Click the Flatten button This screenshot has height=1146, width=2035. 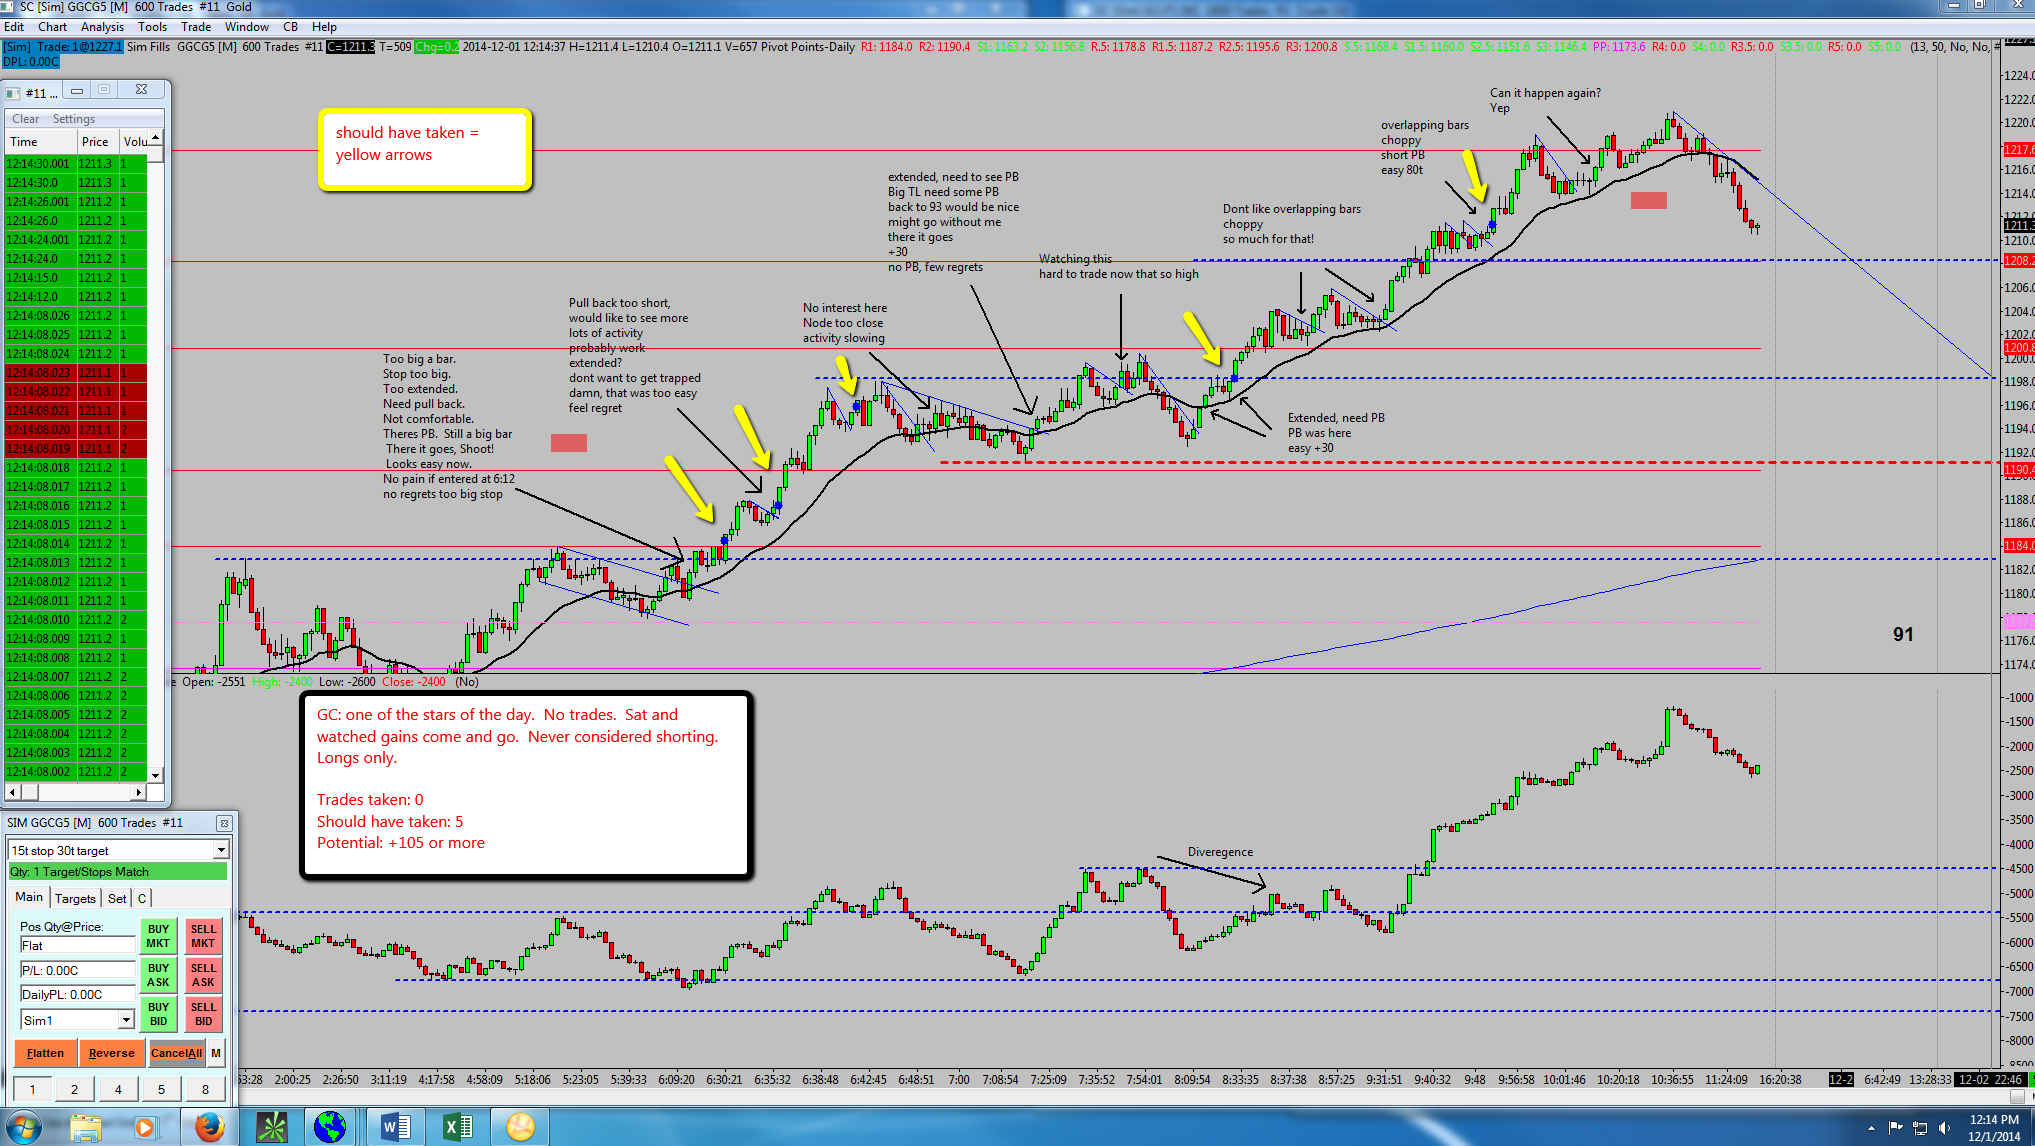[45, 1053]
